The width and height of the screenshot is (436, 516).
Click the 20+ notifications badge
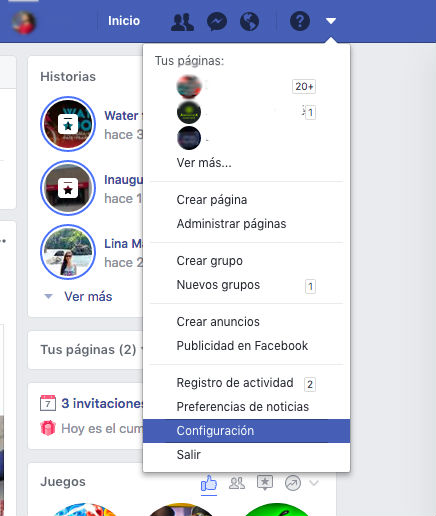[x=304, y=87]
